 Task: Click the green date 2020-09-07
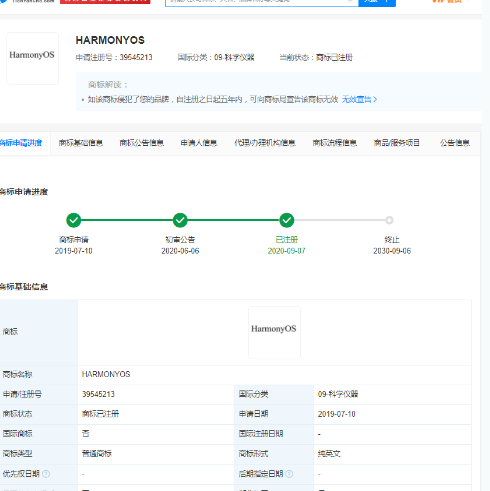point(287,251)
